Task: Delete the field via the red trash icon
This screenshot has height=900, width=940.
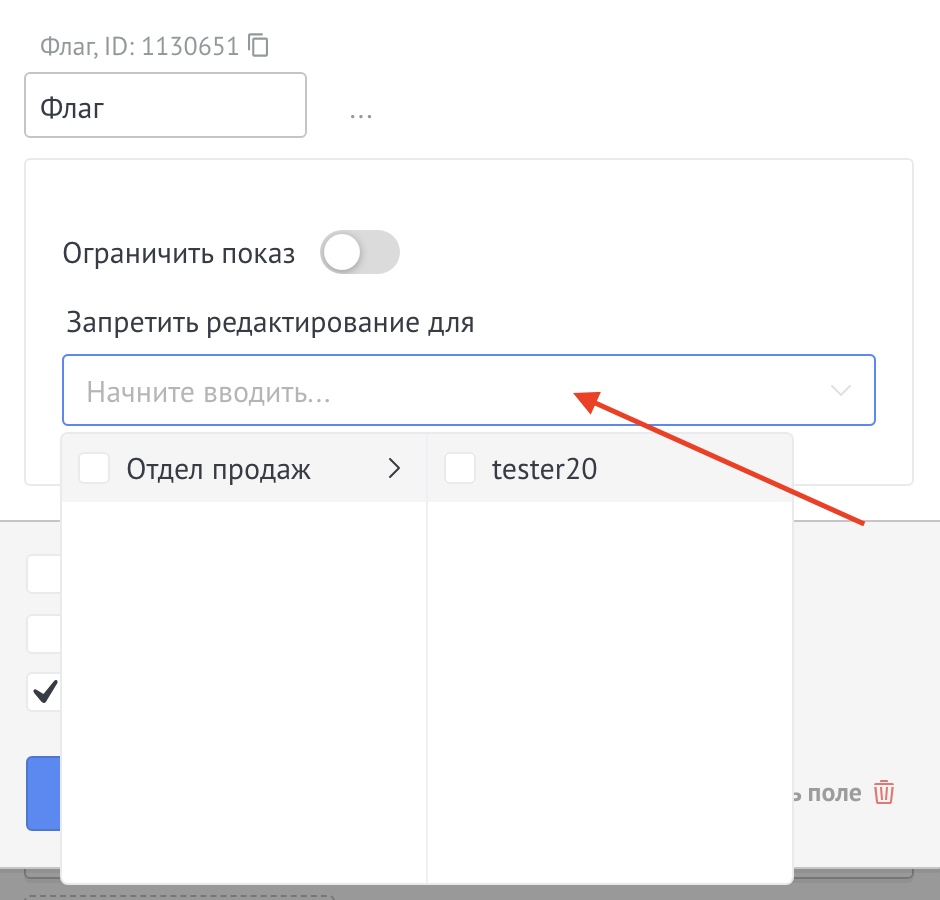Action: tap(884, 792)
